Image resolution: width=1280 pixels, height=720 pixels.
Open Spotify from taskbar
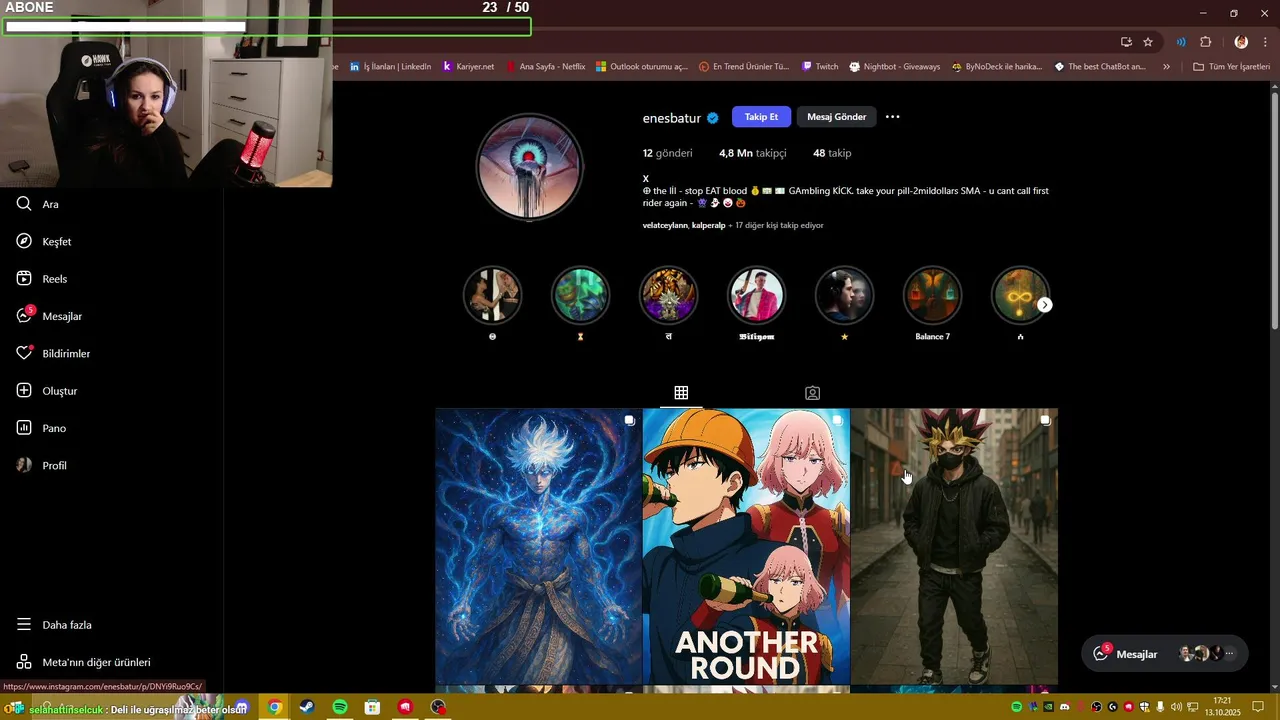[340, 707]
